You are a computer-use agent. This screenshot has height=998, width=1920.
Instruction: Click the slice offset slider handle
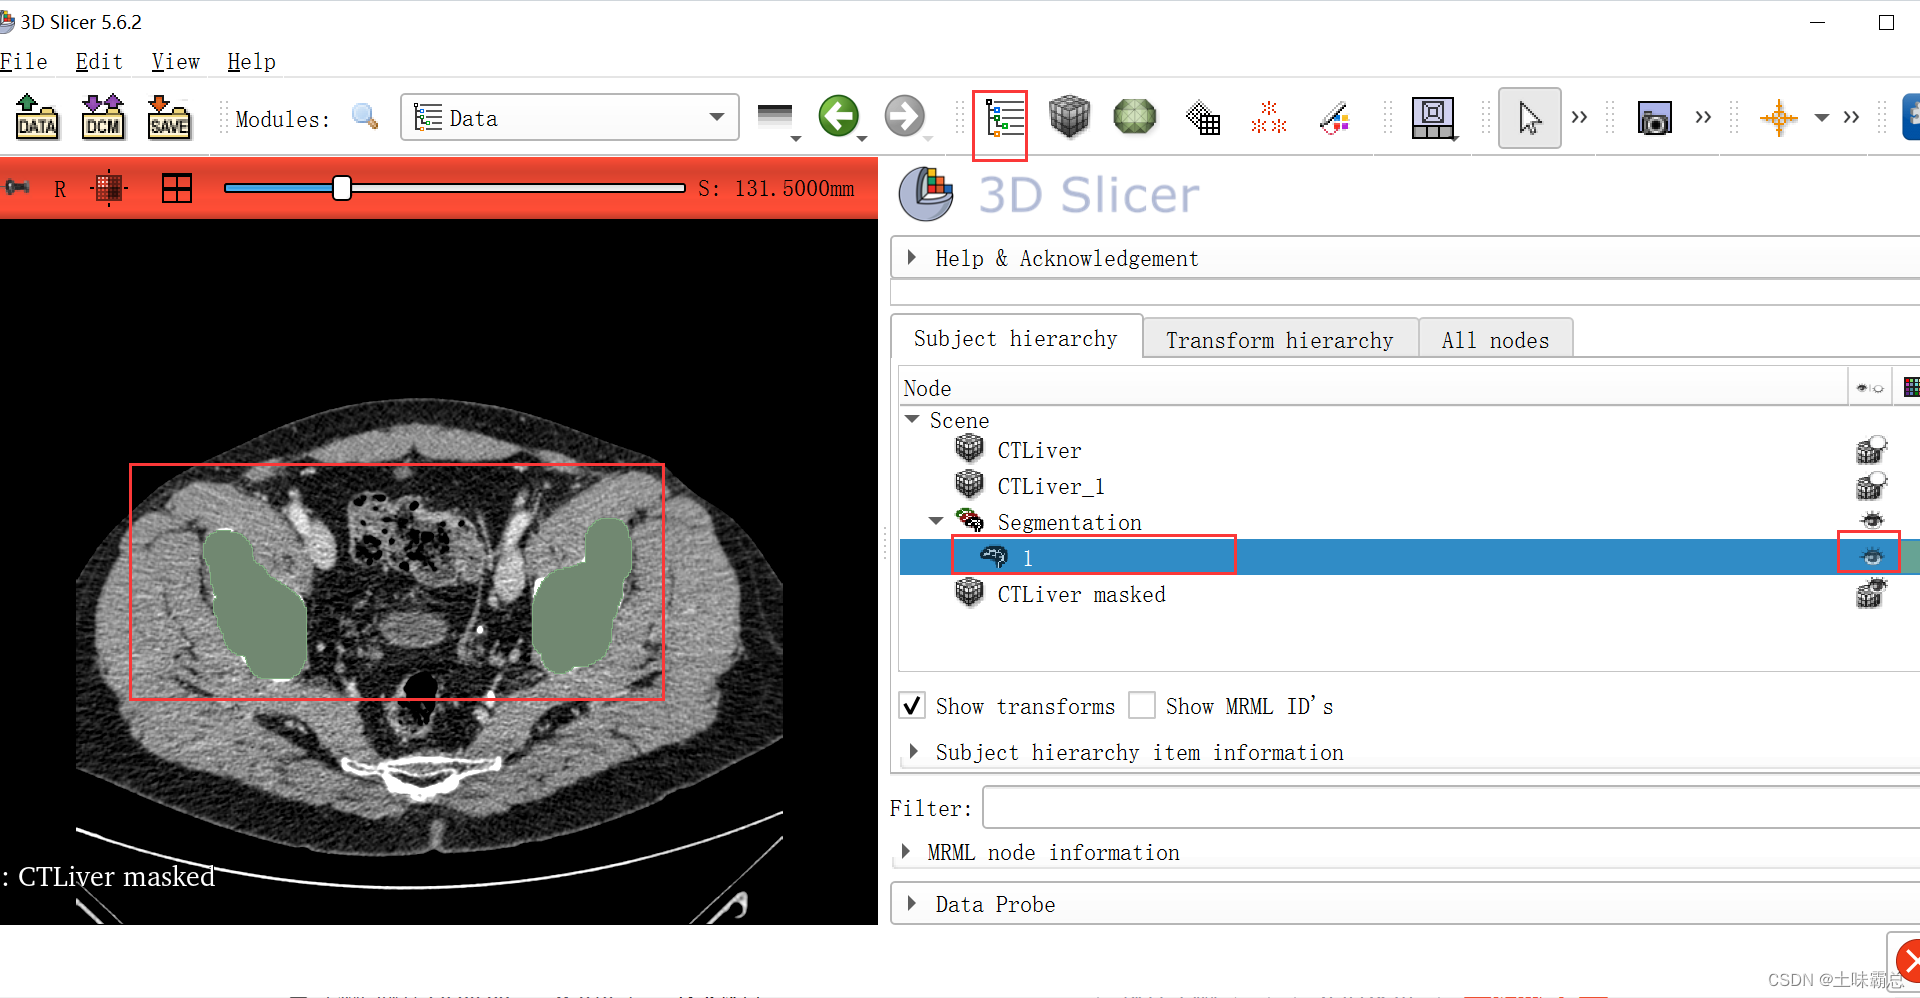342,188
